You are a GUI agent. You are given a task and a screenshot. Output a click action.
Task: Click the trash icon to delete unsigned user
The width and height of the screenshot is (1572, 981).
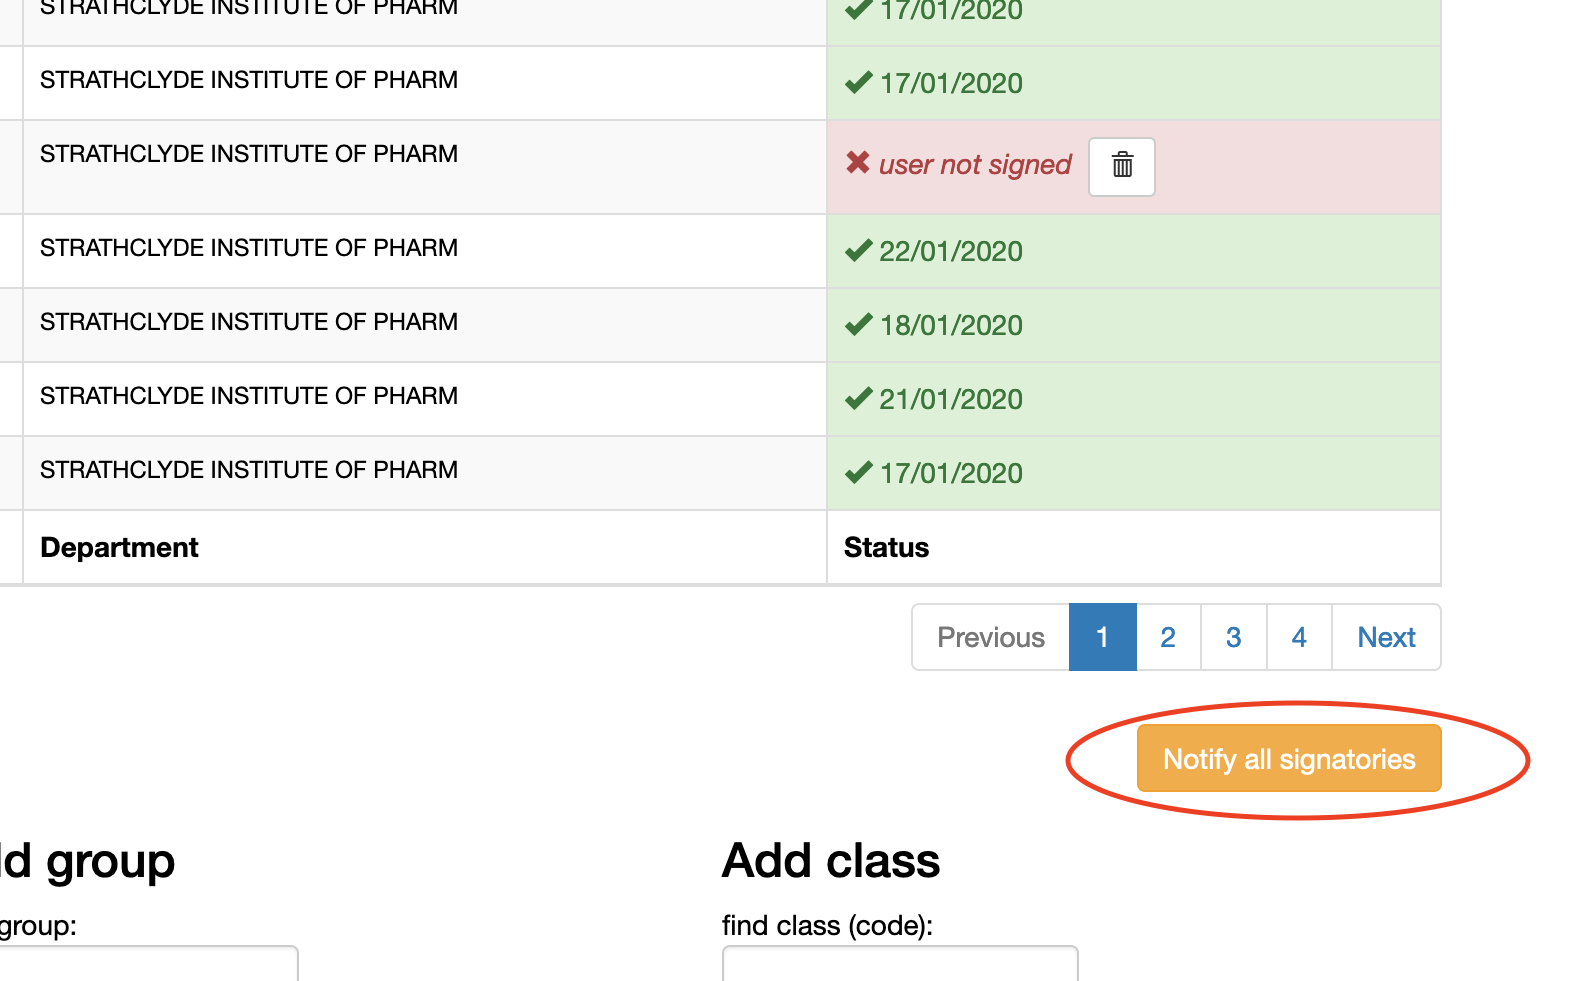tap(1122, 166)
